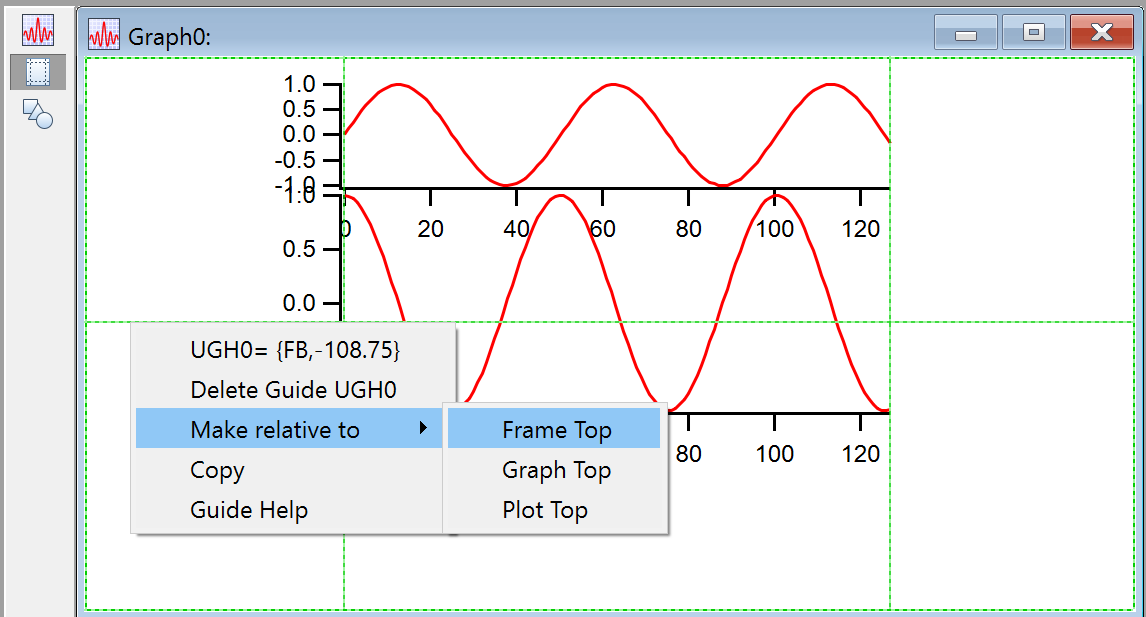This screenshot has height=617, width=1146.
Task: Maximize the Graph0 window
Action: (1033, 33)
